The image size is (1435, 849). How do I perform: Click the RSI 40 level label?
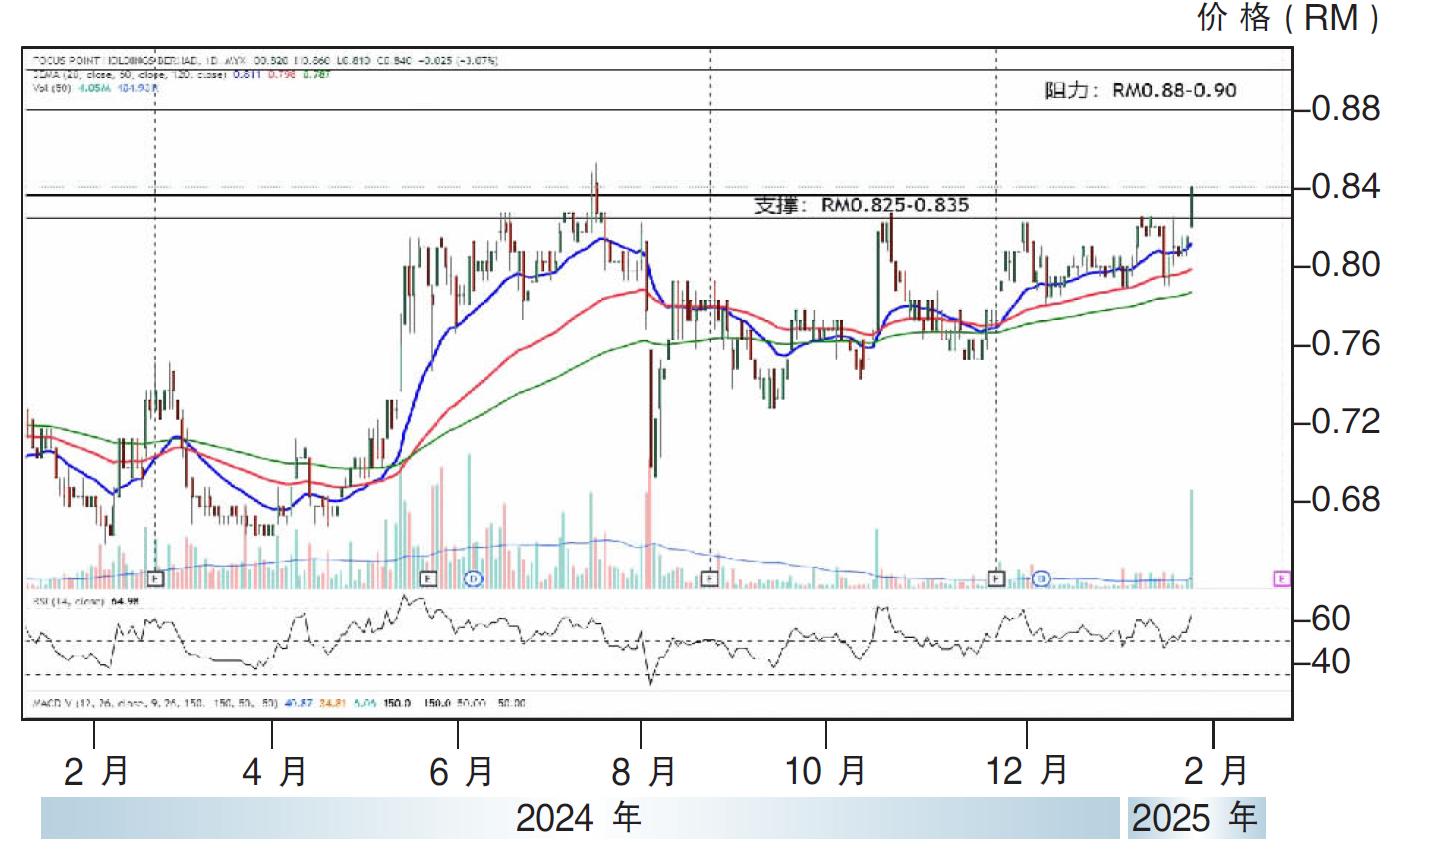point(1331,661)
